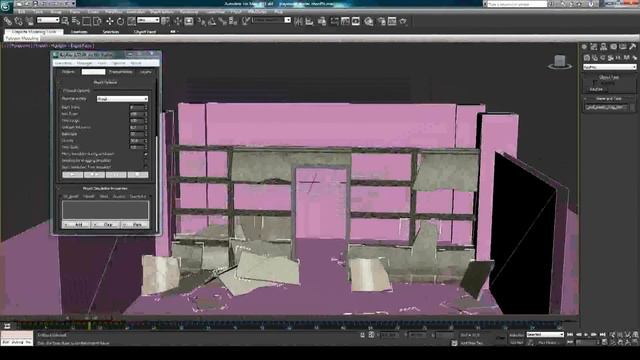Screen dimensions: 640x360
Task: Toggle Angle Snap in the toolbar
Action: tap(212, 21)
